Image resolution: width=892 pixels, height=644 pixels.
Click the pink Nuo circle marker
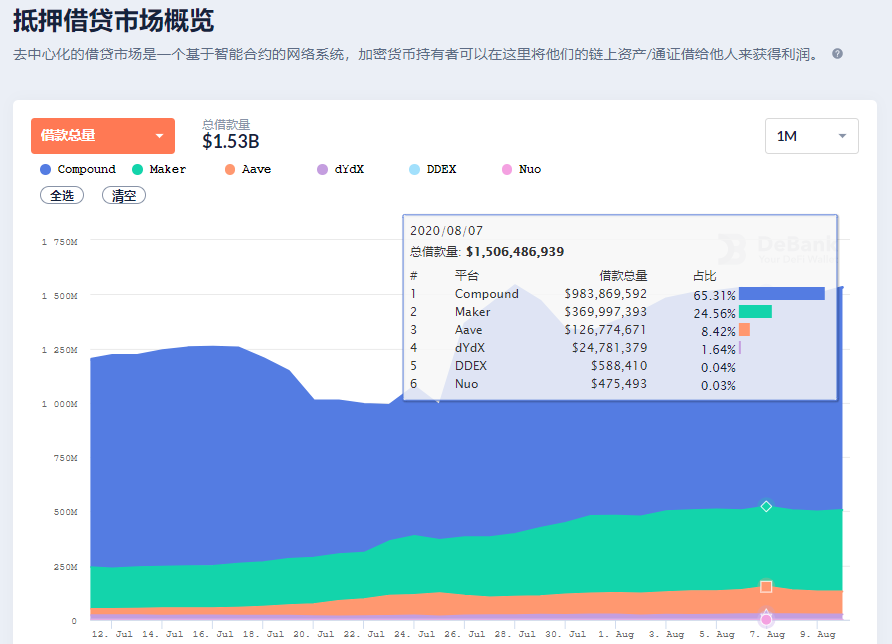coord(766,619)
